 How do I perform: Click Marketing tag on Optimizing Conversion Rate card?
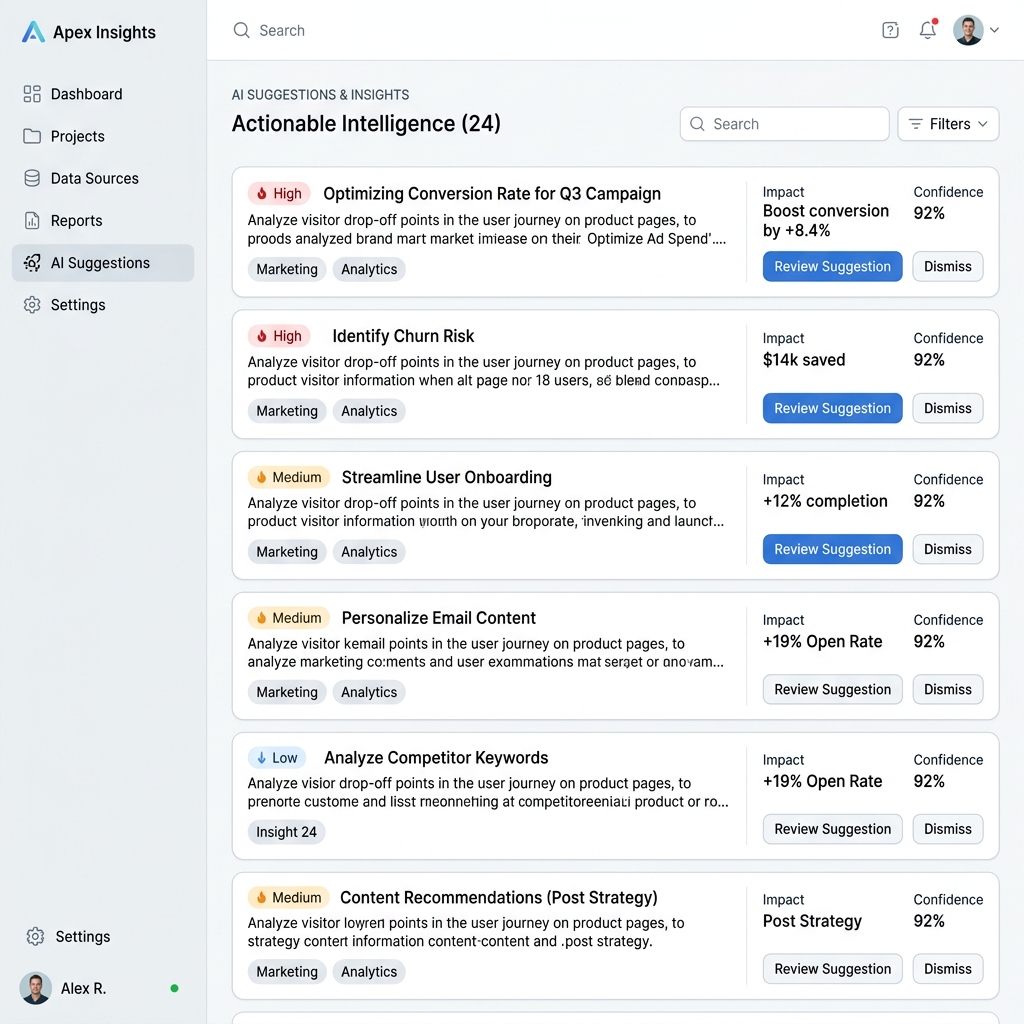tap(287, 269)
